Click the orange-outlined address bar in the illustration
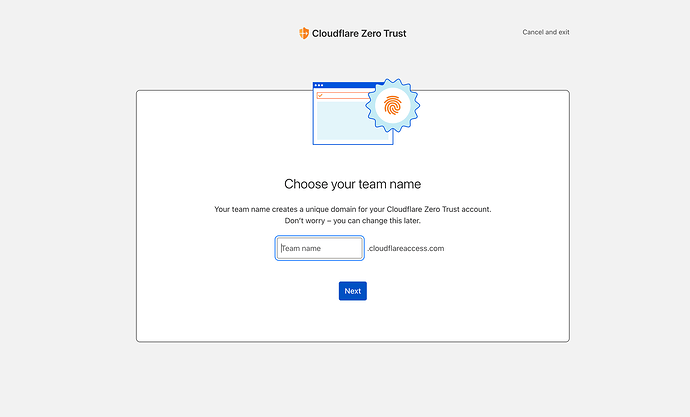Viewport: 690px width, 417px height. click(x=345, y=95)
